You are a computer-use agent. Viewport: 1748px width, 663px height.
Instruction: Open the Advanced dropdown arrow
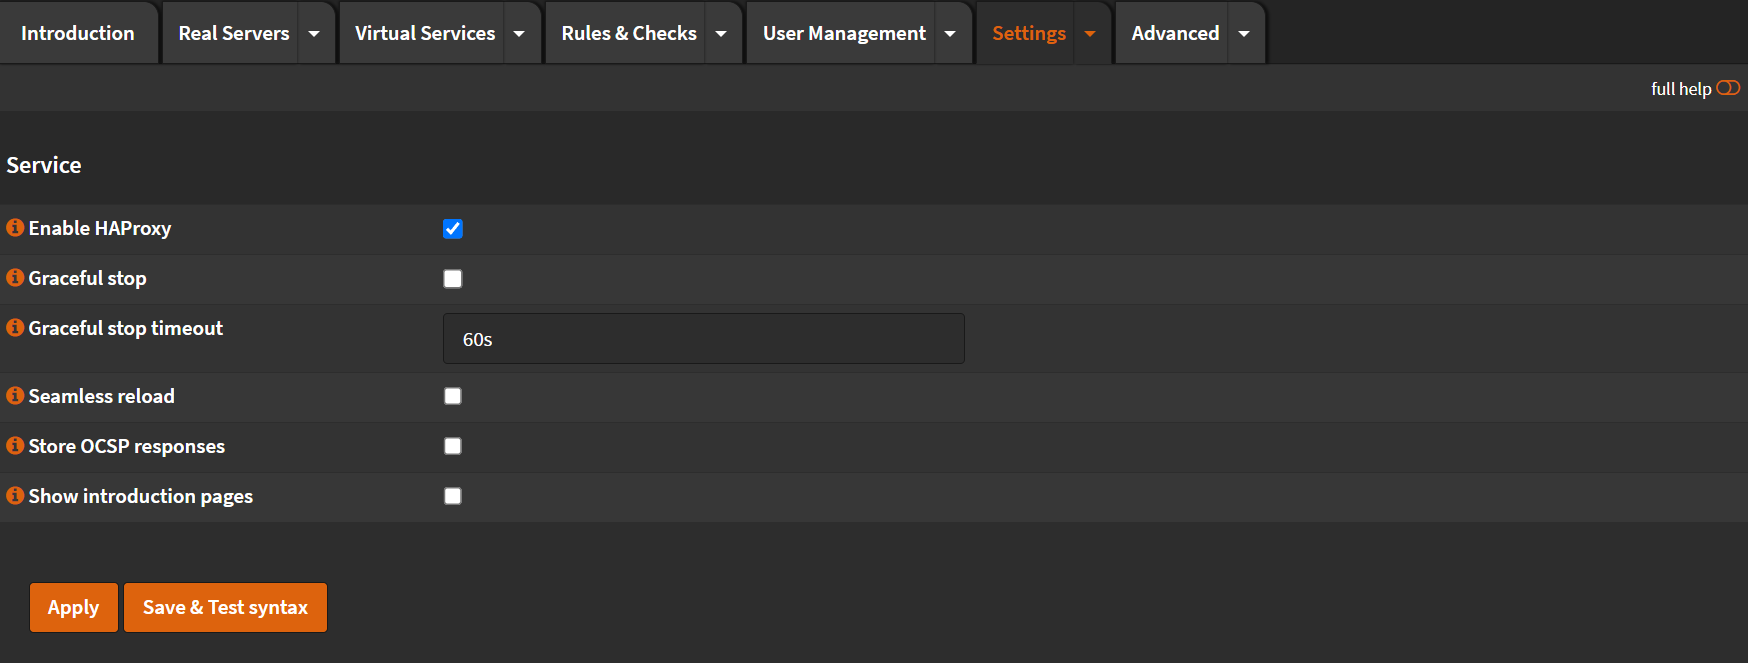point(1244,33)
